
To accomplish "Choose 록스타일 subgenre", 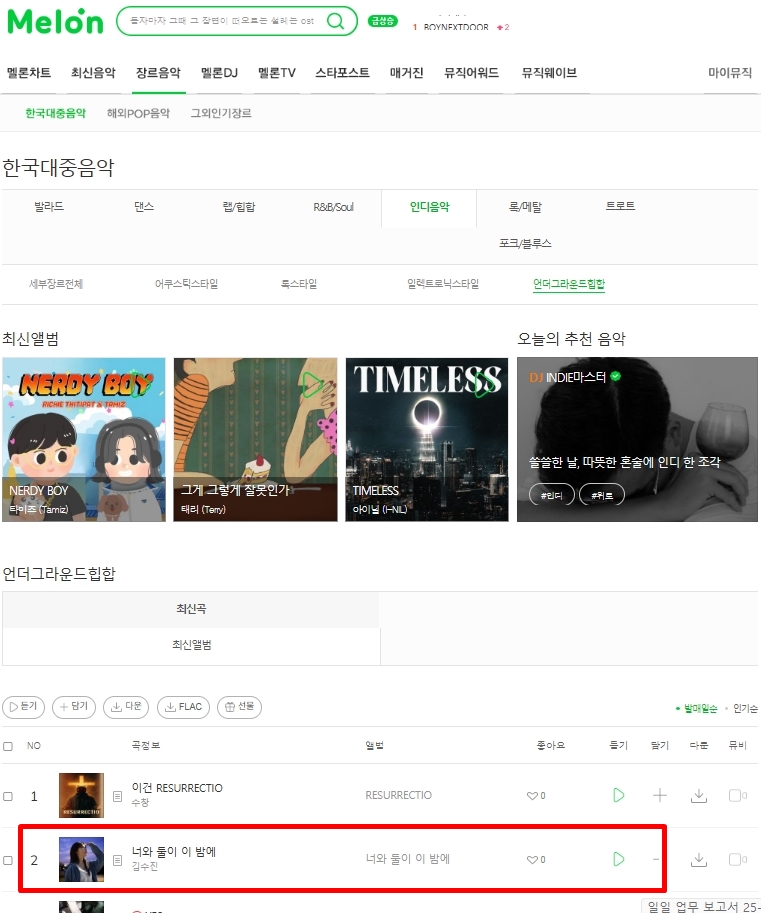I will point(299,284).
